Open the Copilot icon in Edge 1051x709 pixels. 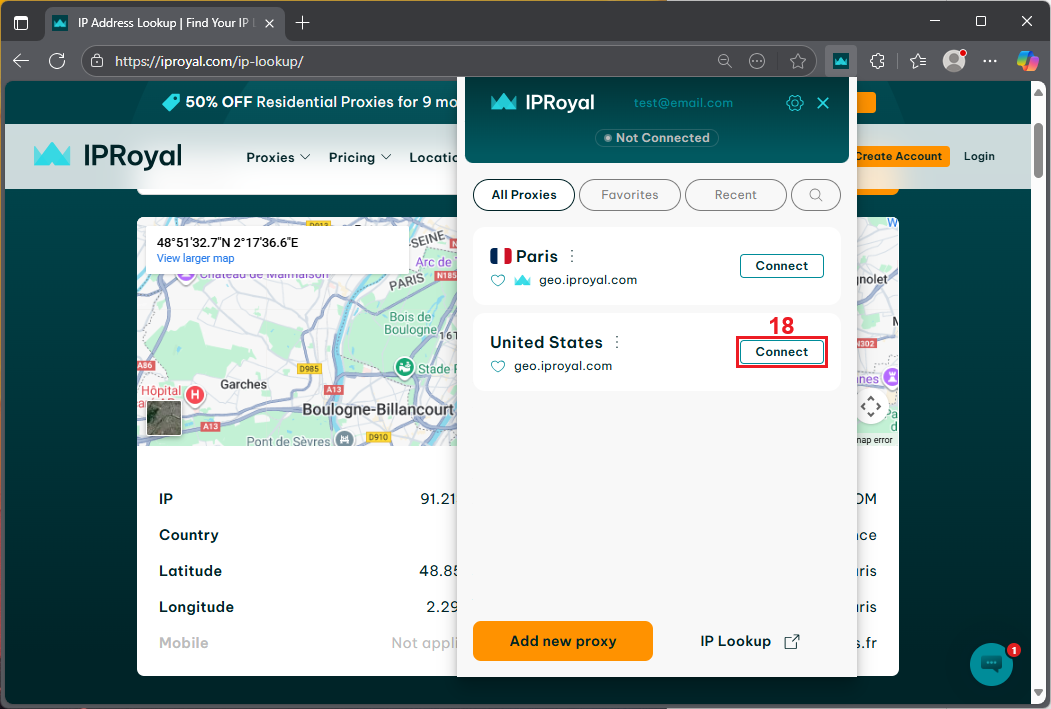click(x=1027, y=61)
